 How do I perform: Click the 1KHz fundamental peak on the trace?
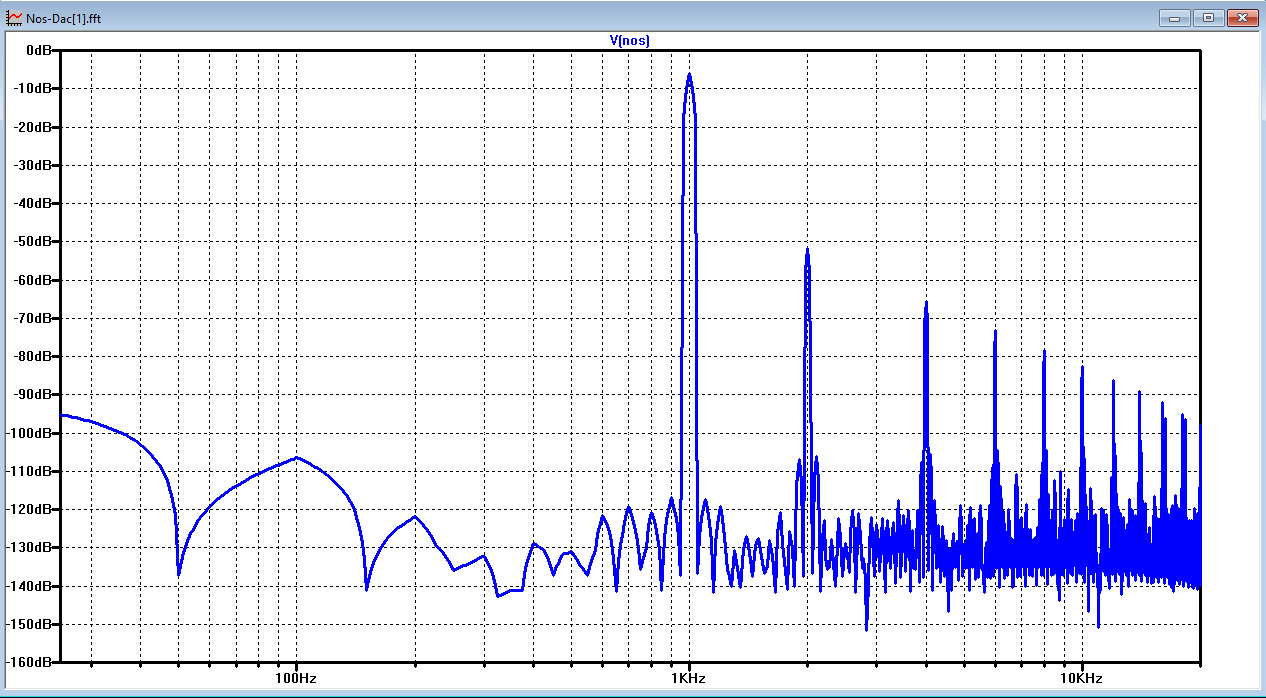689,75
